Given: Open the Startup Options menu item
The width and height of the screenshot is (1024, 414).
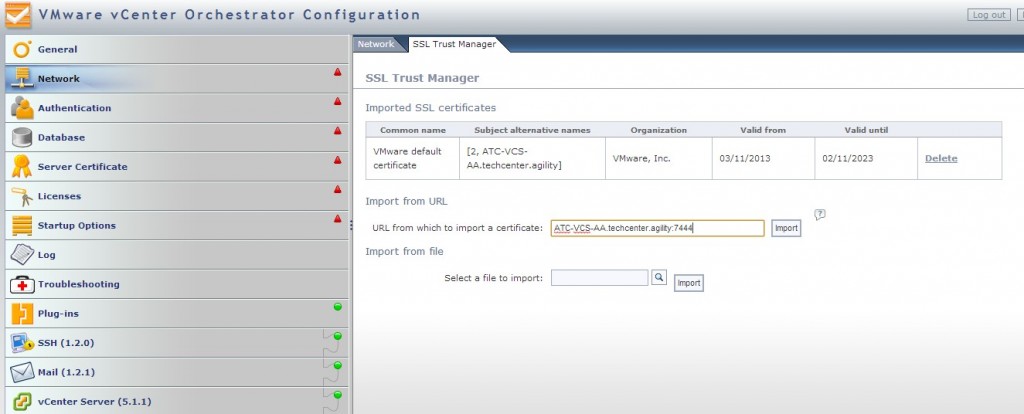Looking at the screenshot, I should coord(176,226).
